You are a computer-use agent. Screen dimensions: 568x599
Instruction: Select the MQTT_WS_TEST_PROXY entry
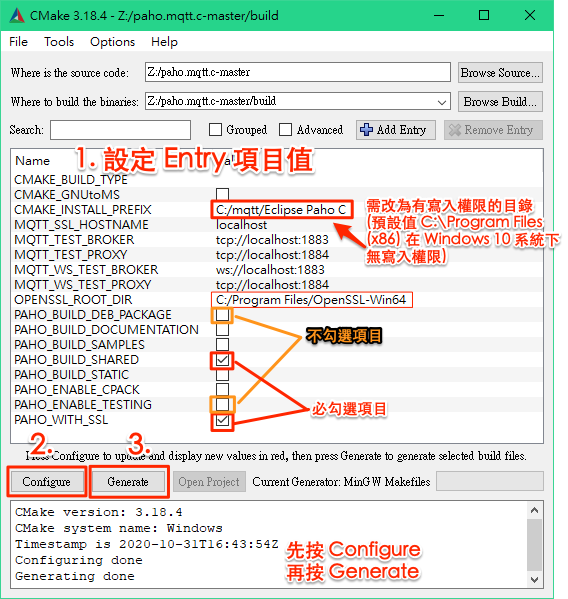click(x=83, y=285)
